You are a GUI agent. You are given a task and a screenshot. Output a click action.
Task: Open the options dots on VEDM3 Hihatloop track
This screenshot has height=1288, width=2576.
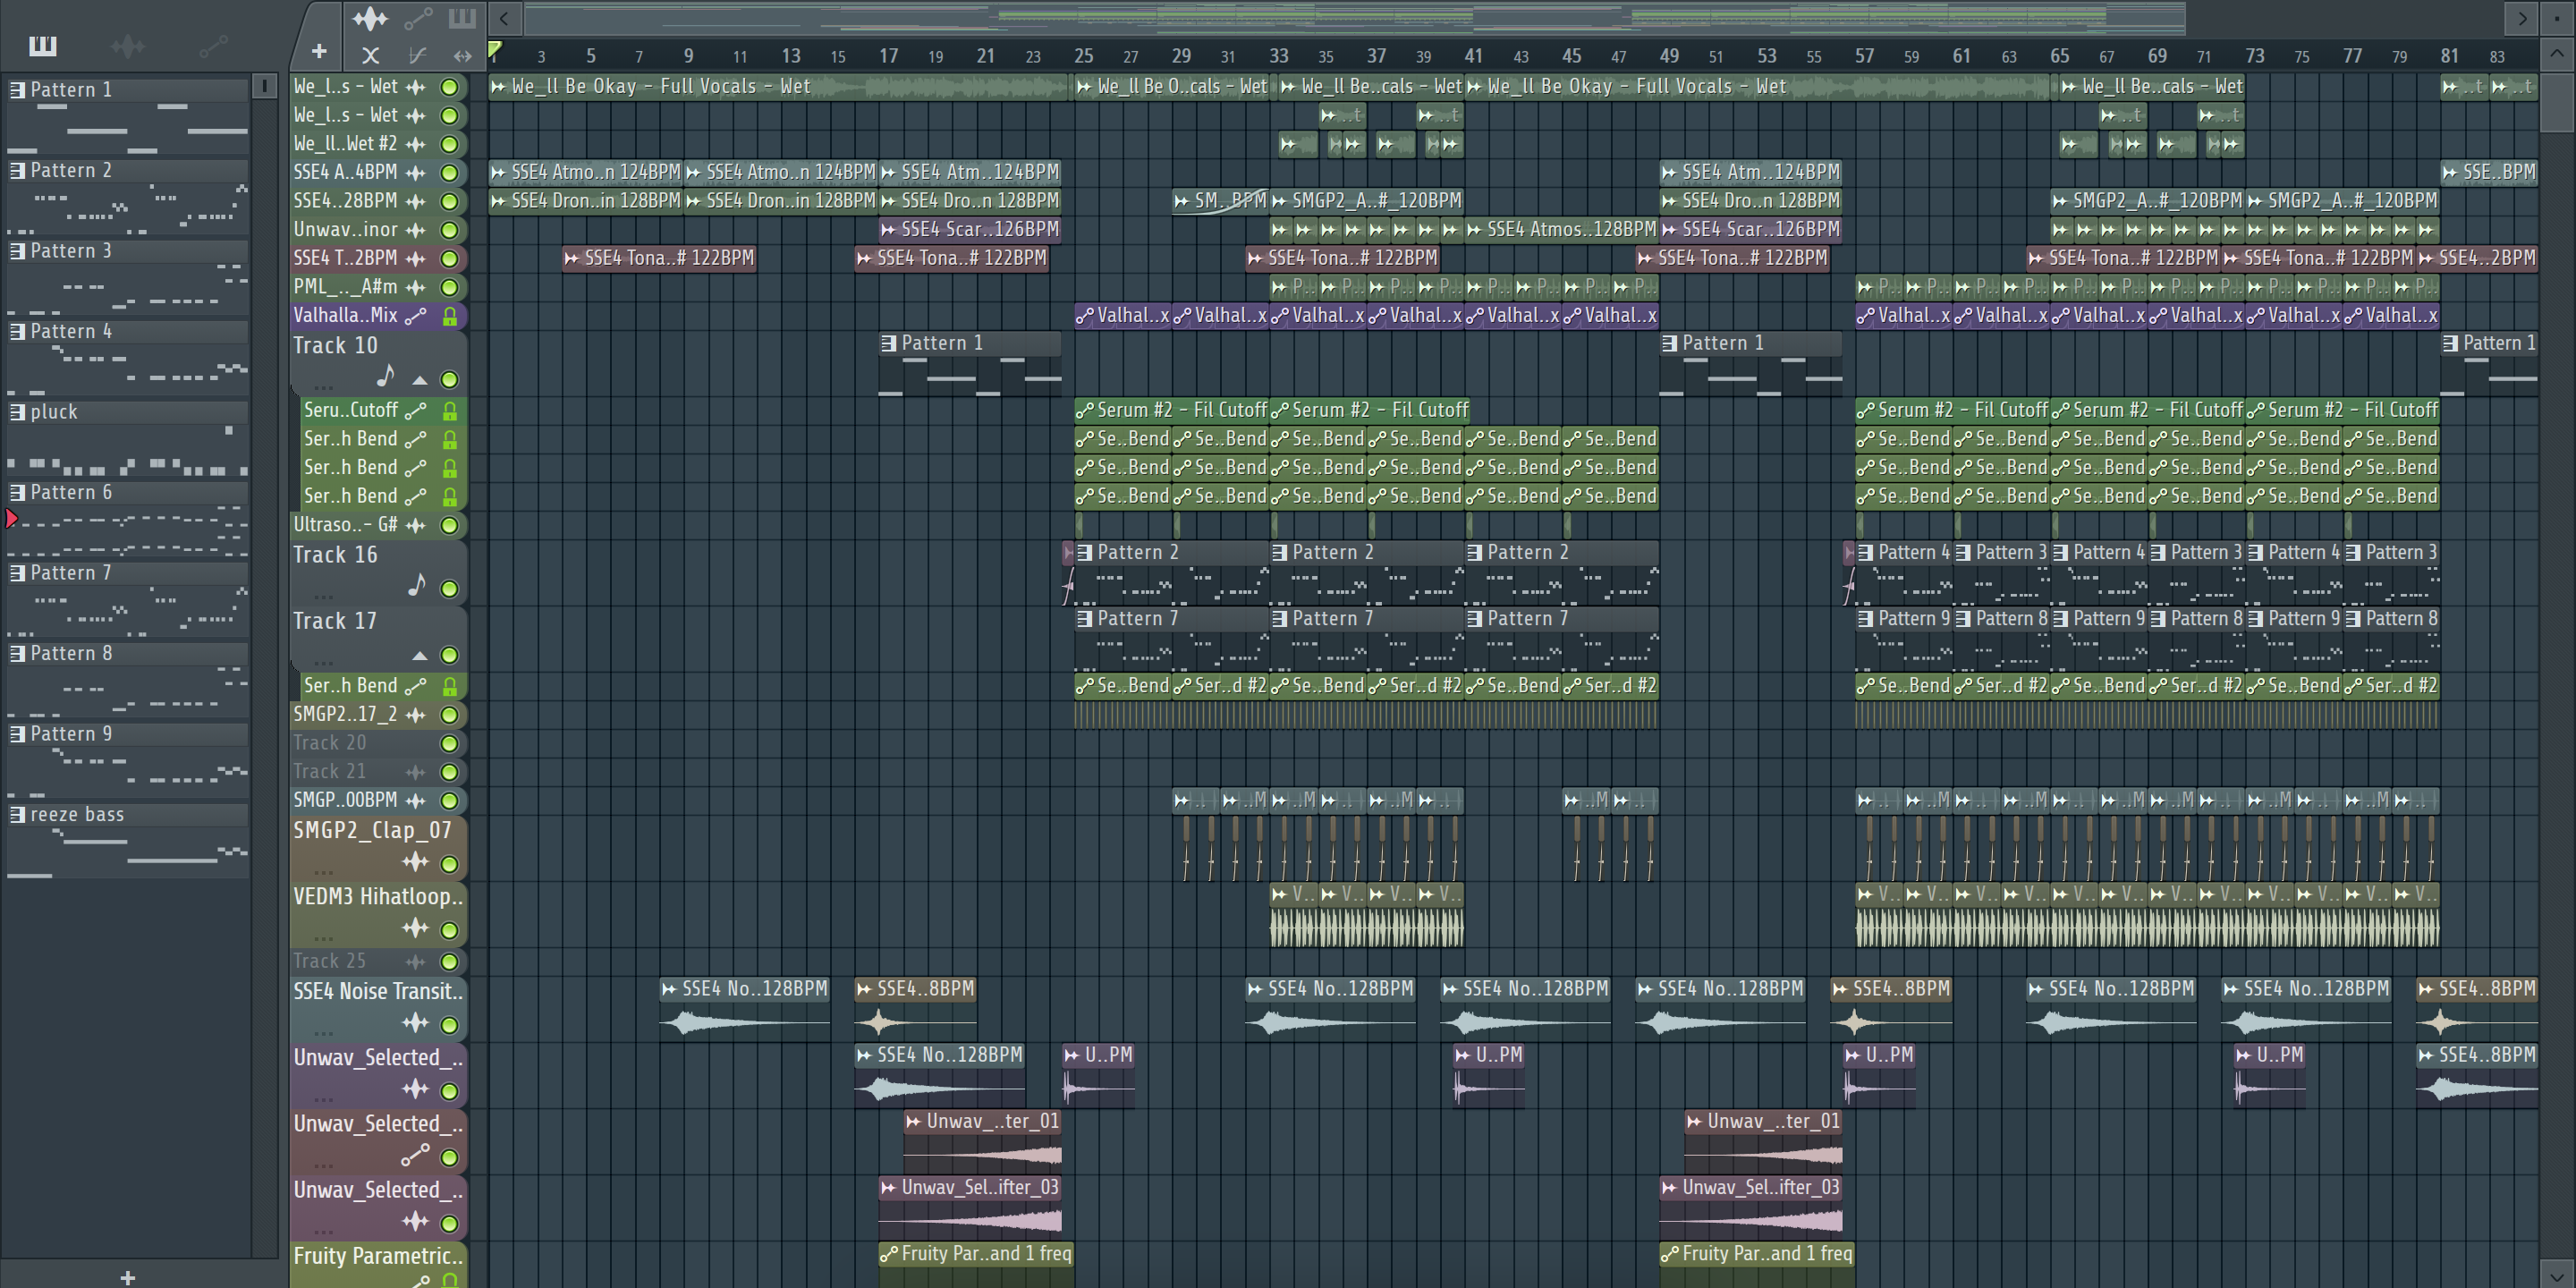(x=323, y=938)
